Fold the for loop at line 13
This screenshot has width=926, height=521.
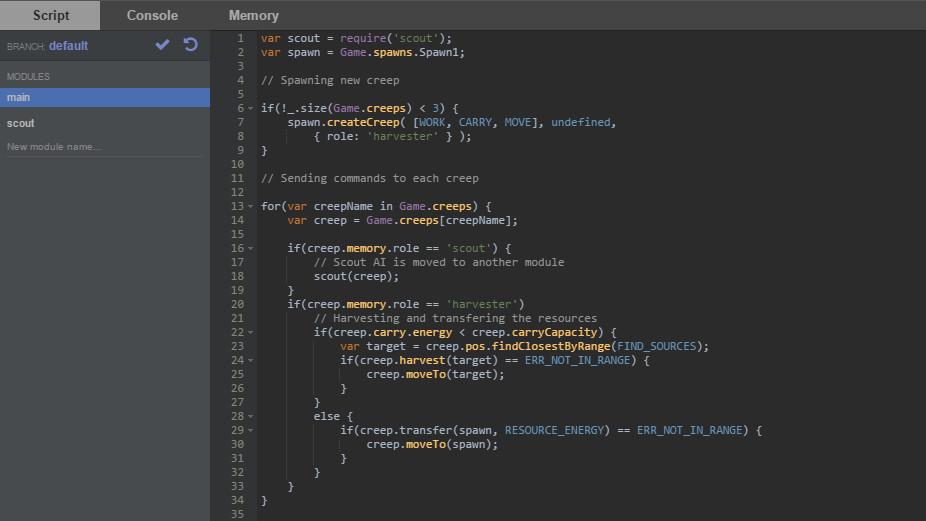tap(250, 206)
